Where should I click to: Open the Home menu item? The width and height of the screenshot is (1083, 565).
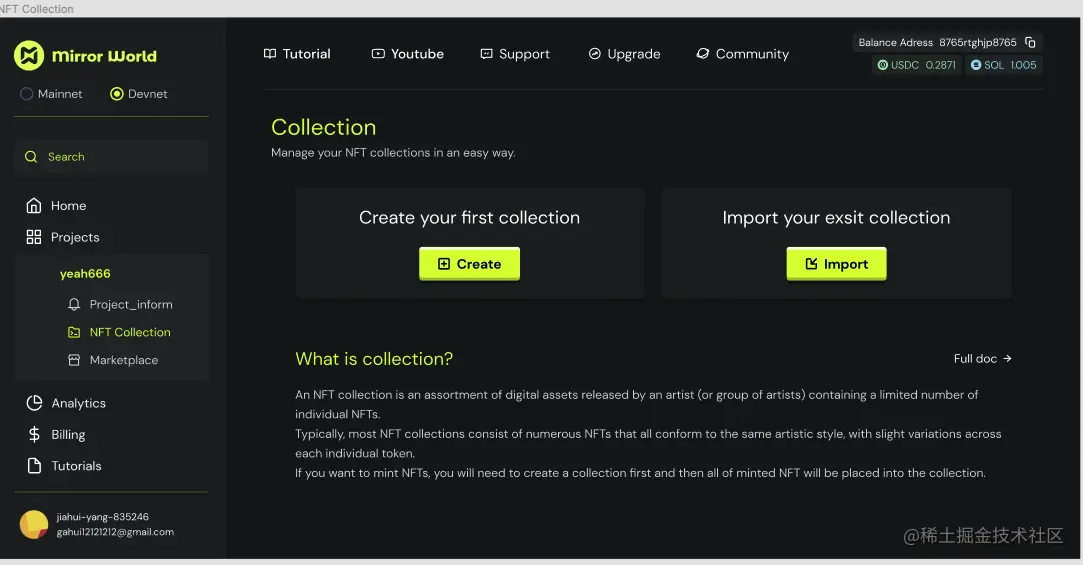coord(68,206)
